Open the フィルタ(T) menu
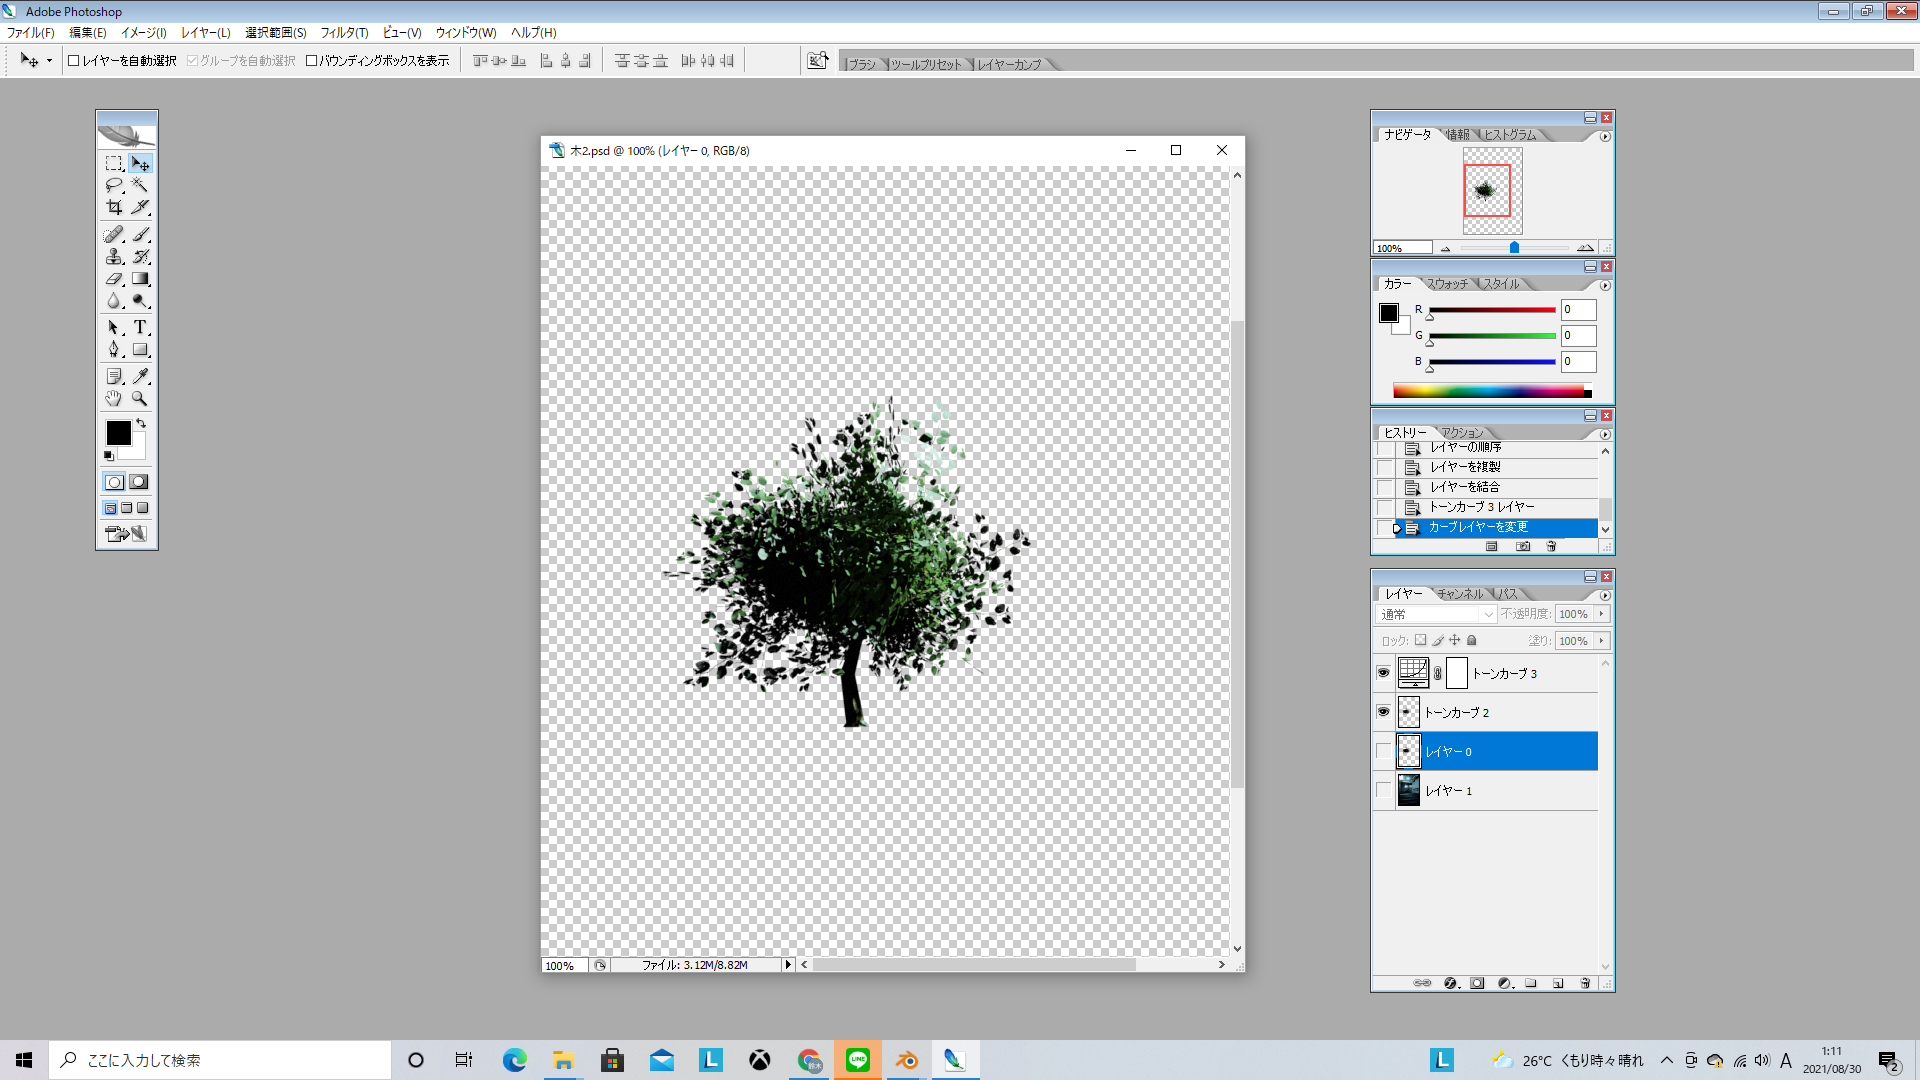The height and width of the screenshot is (1080, 1920). 344,33
